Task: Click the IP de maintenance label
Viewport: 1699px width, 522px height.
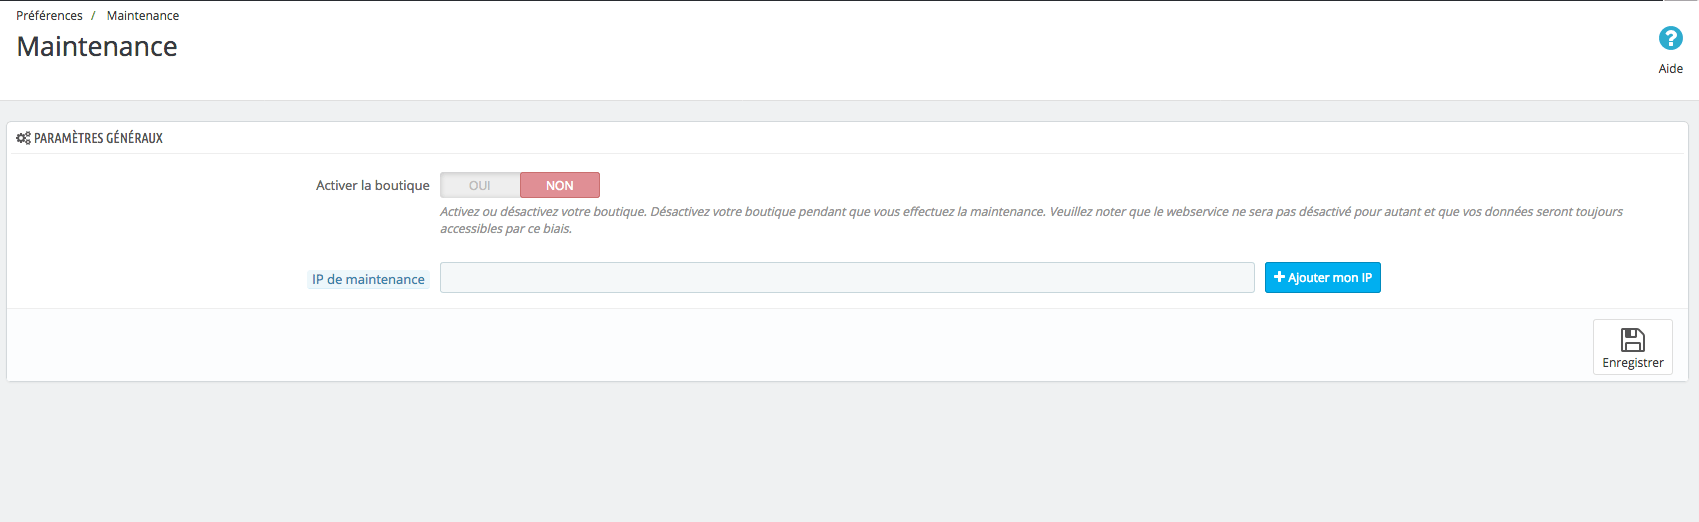Action: pyautogui.click(x=368, y=279)
